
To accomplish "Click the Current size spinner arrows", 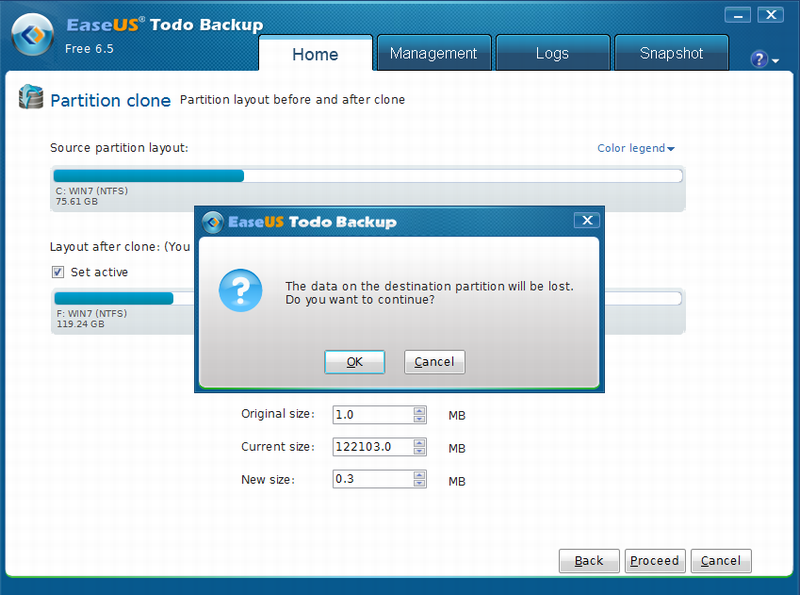I will click(x=419, y=447).
